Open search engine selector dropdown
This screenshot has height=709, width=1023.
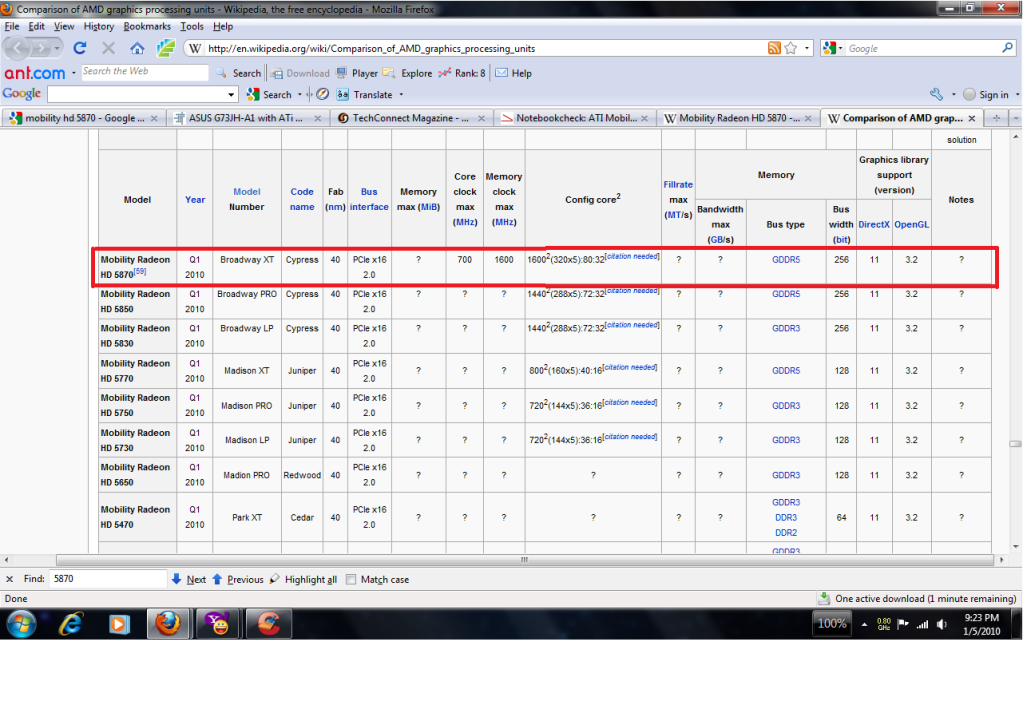[833, 48]
